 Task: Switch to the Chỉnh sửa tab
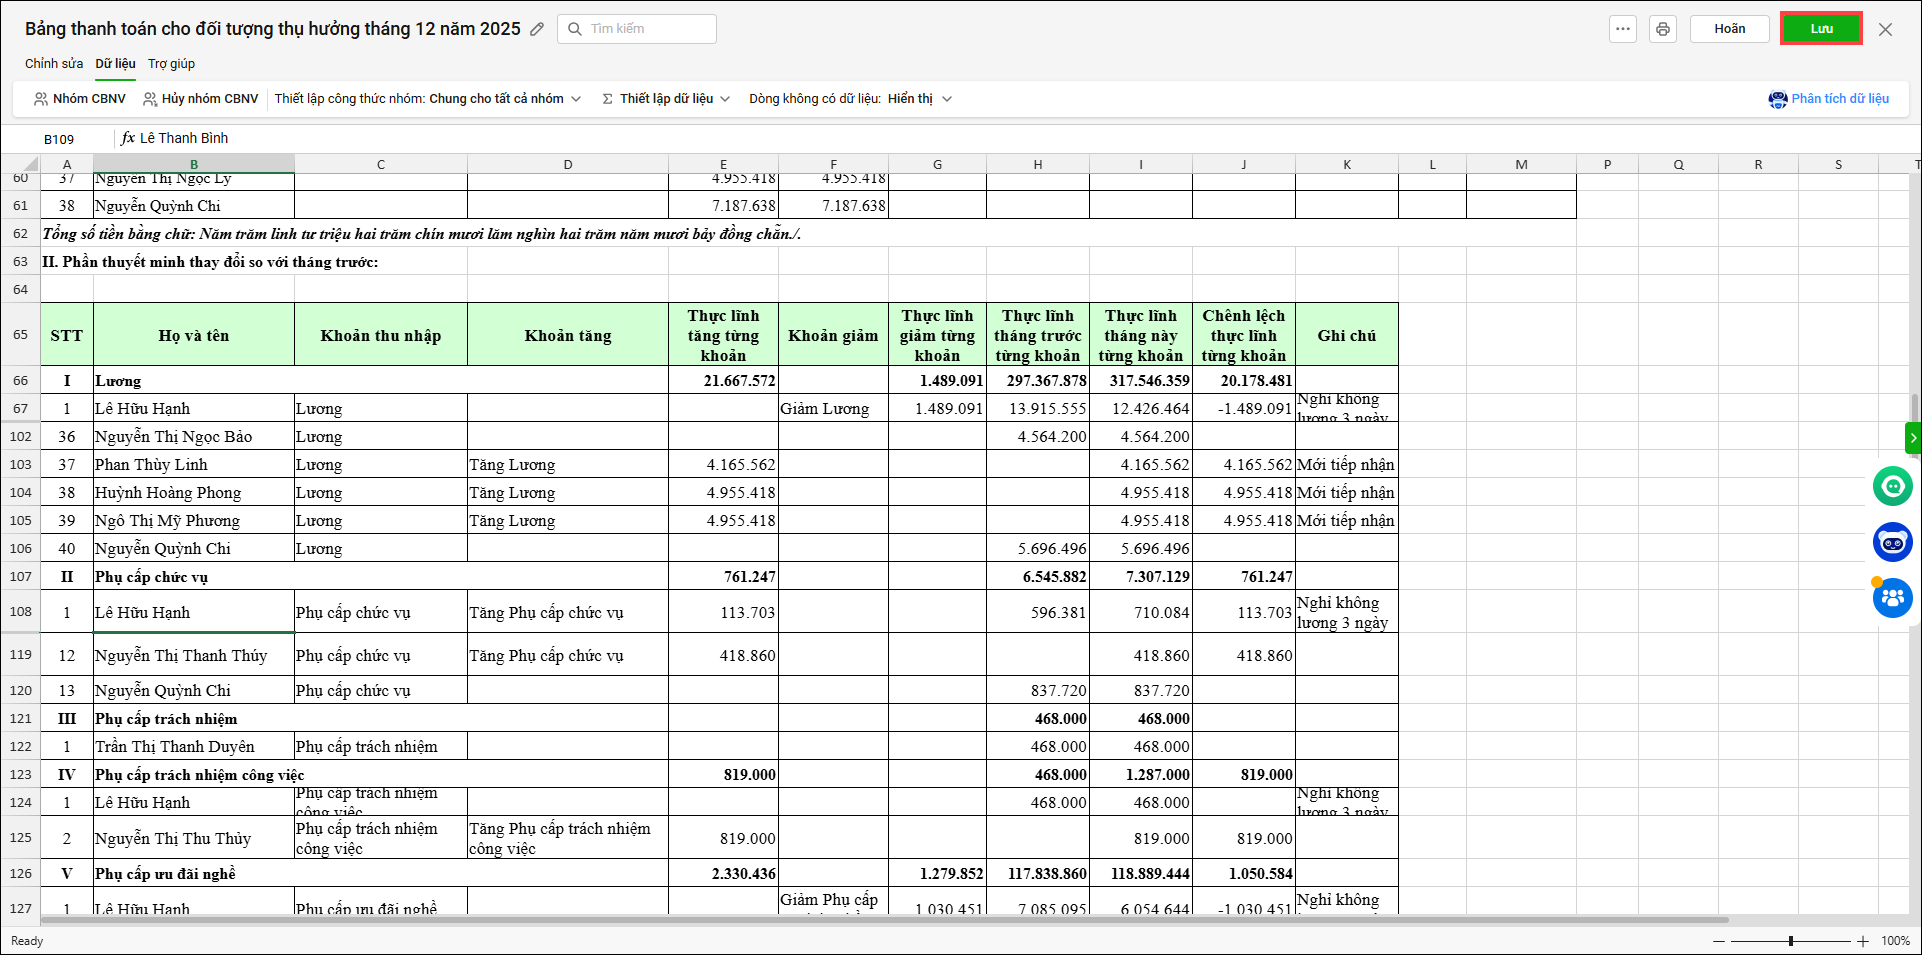[54, 64]
